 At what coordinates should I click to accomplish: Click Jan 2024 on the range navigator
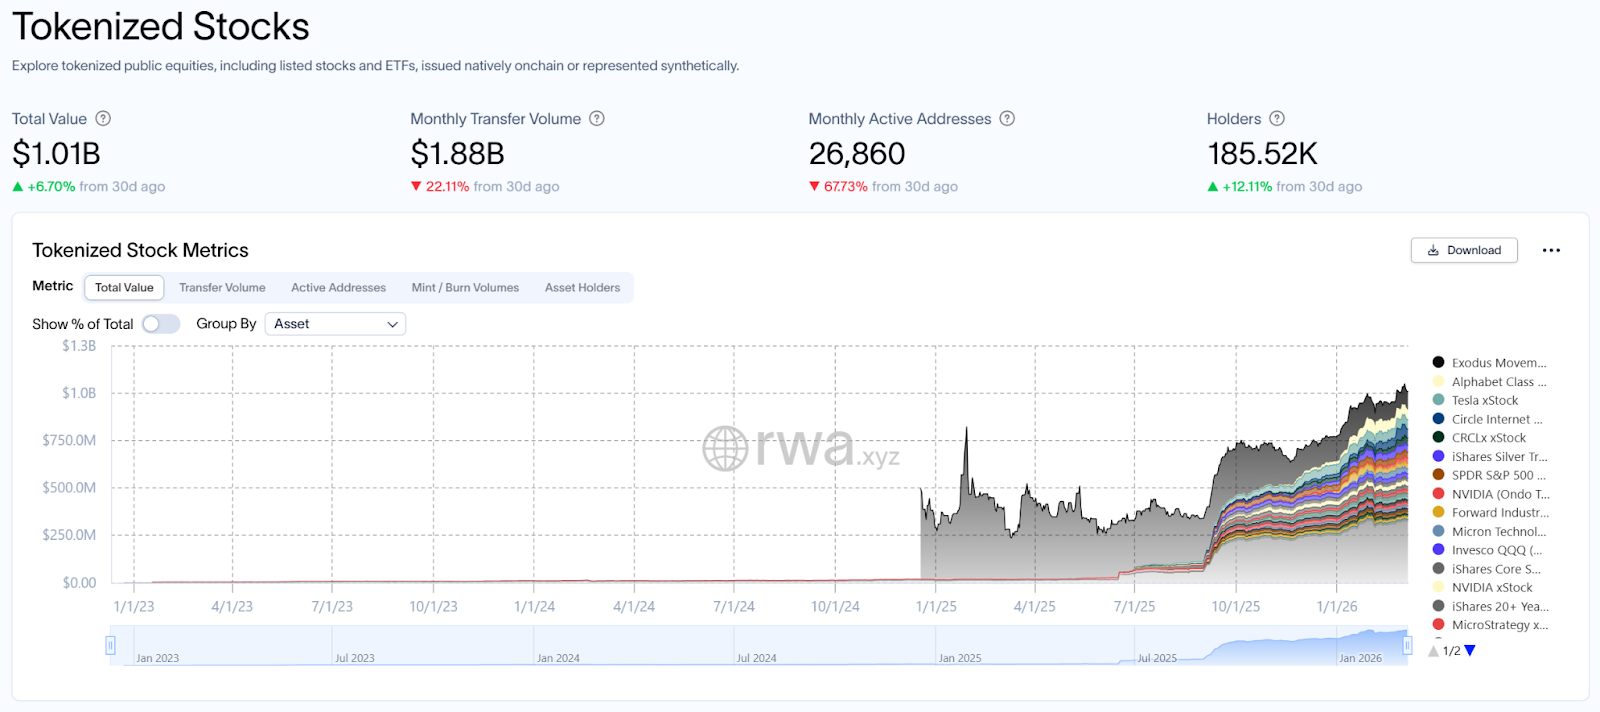(x=558, y=658)
